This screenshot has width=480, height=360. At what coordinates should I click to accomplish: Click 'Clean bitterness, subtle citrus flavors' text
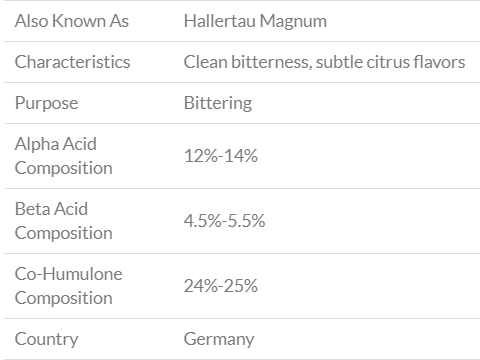324,62
